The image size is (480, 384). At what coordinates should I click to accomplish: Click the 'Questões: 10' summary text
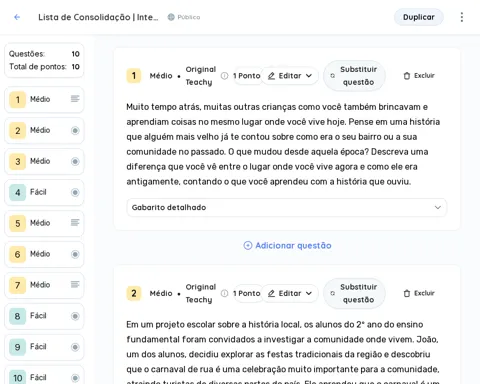click(44, 54)
